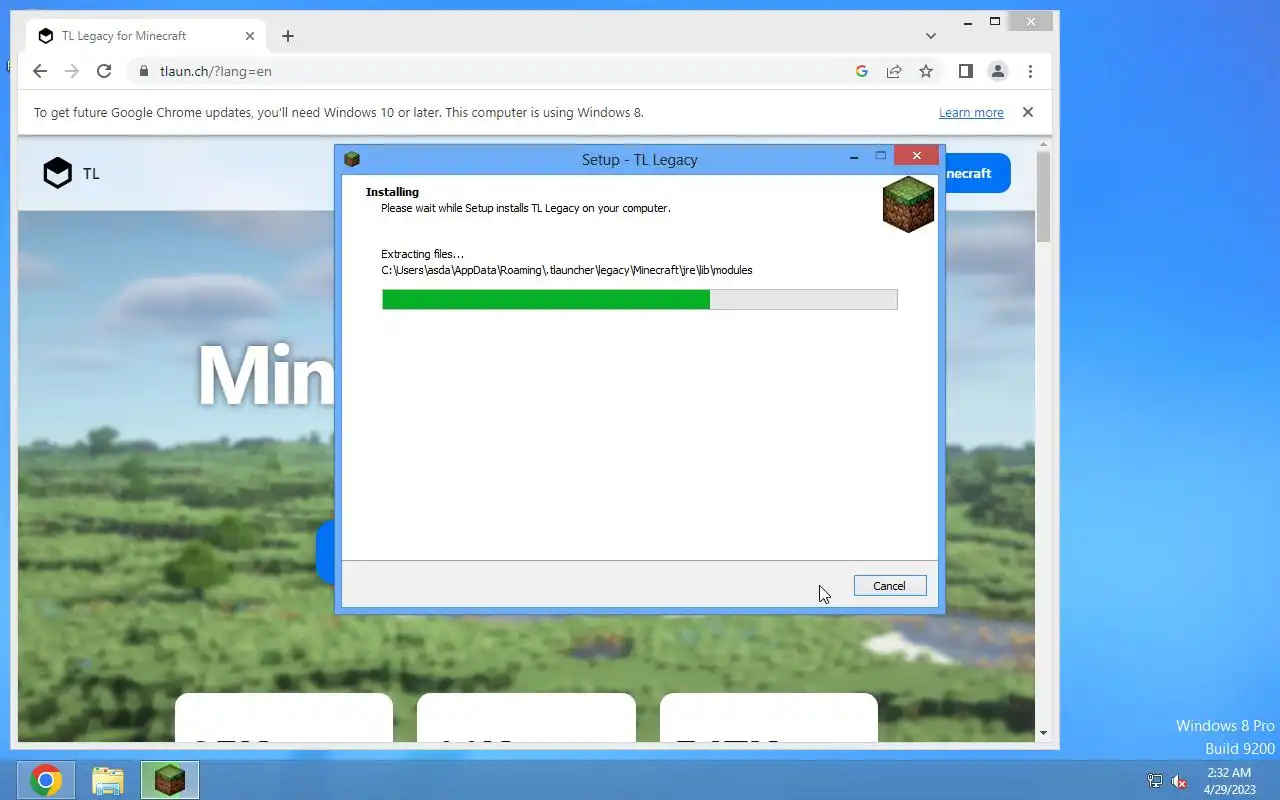Screen dimensions: 1280x800
Task: Click Learn more in the update notice
Action: click(x=971, y=113)
